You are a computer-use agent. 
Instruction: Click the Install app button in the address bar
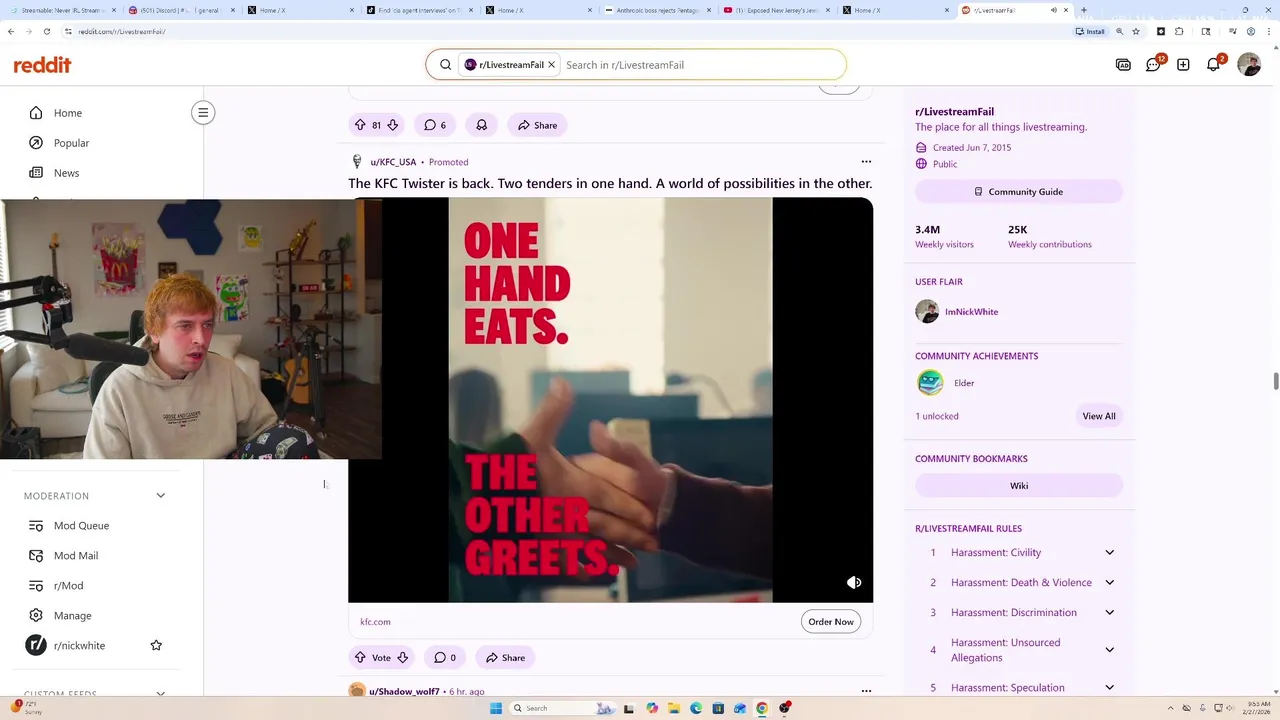(1090, 31)
